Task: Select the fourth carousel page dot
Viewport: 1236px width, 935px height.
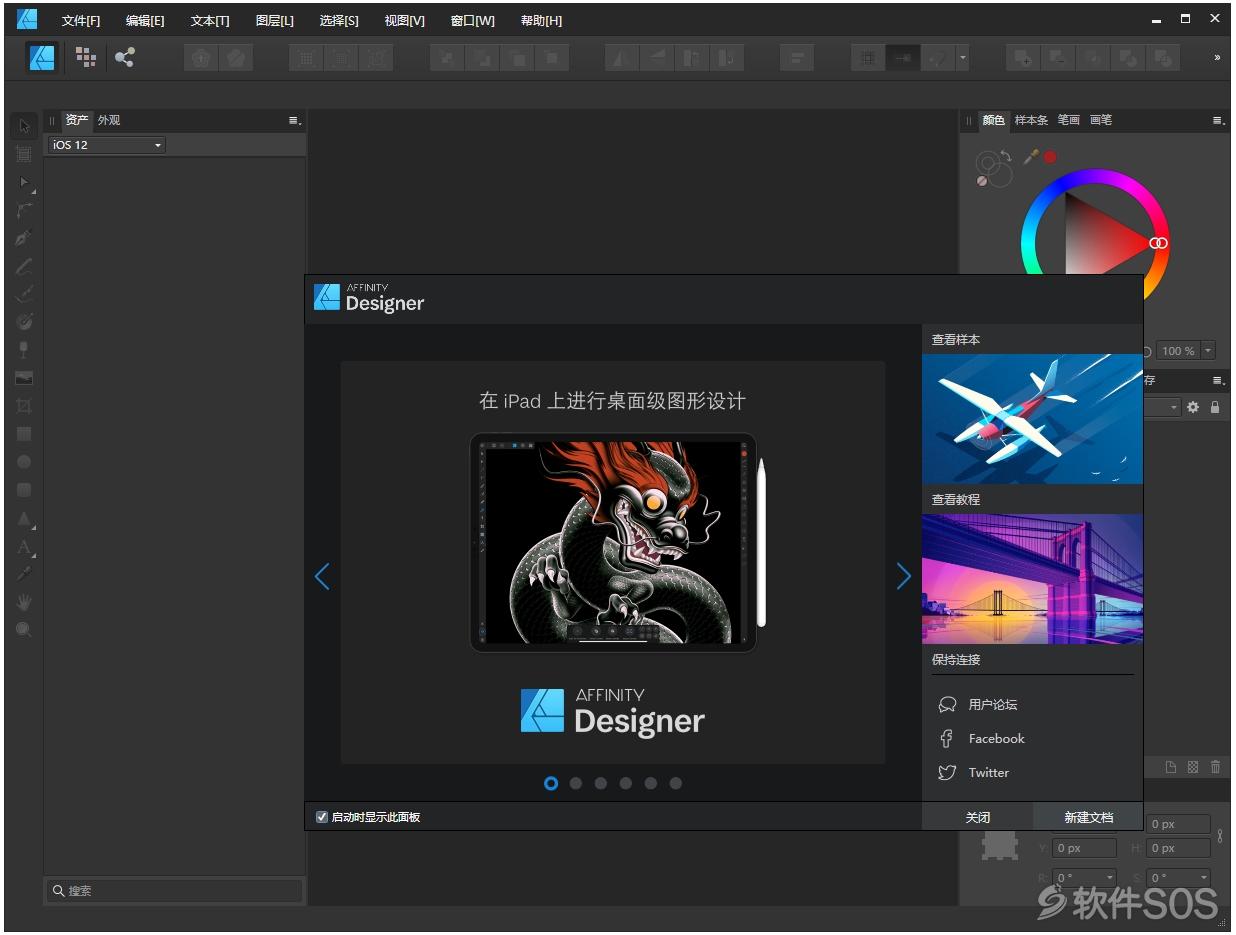Action: [x=626, y=783]
